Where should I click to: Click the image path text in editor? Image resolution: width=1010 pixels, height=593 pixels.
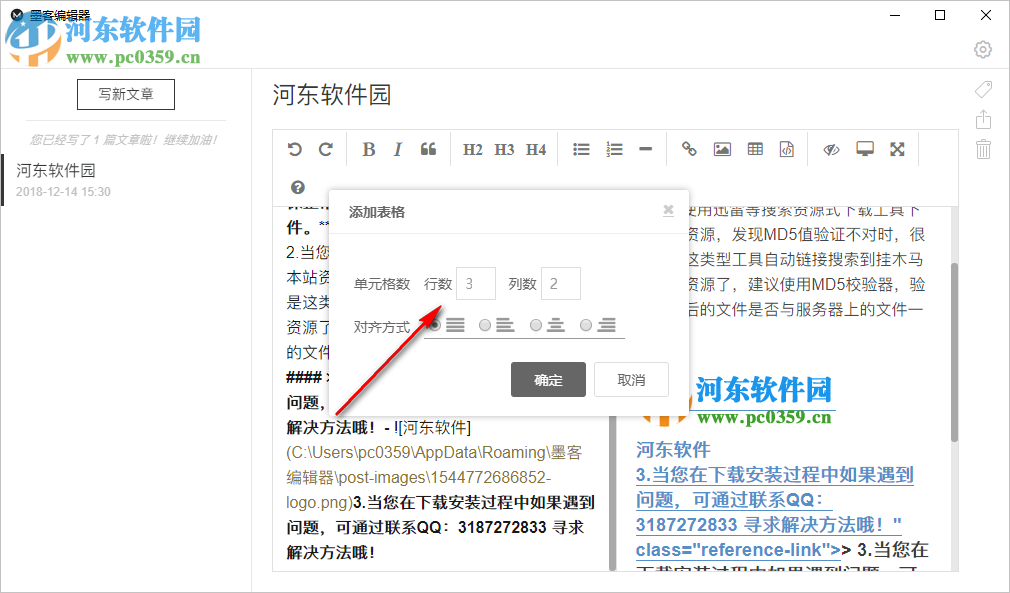(434, 477)
